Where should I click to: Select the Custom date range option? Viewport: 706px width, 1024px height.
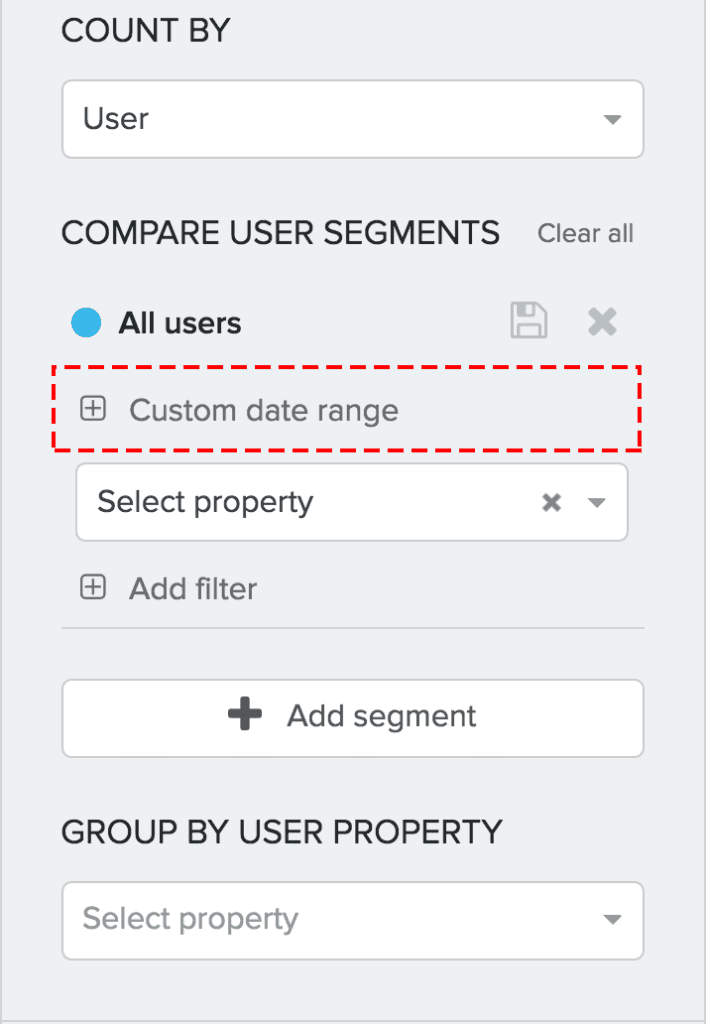264,410
